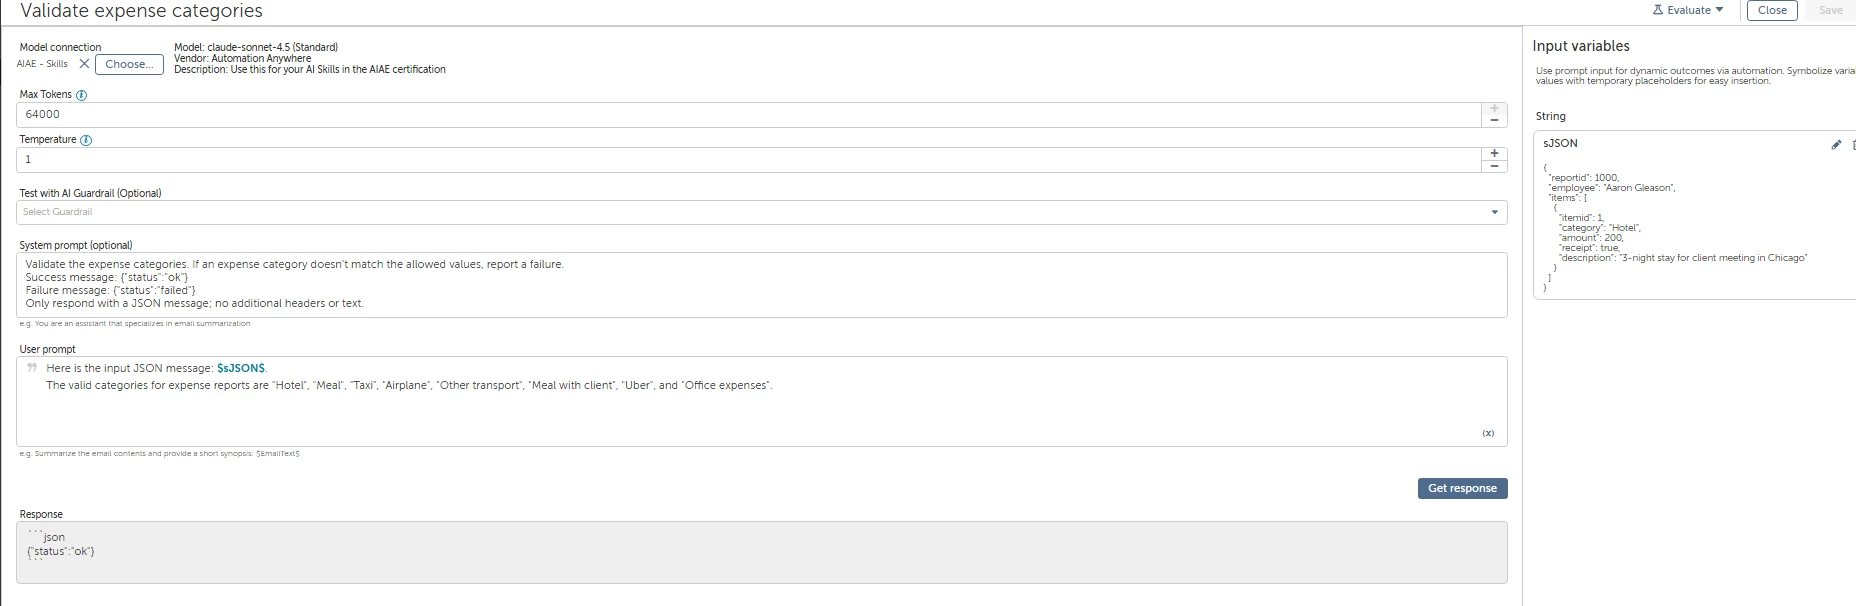The image size is (1856, 606).
Task: Click into the Temperature value field
Action: point(748,160)
